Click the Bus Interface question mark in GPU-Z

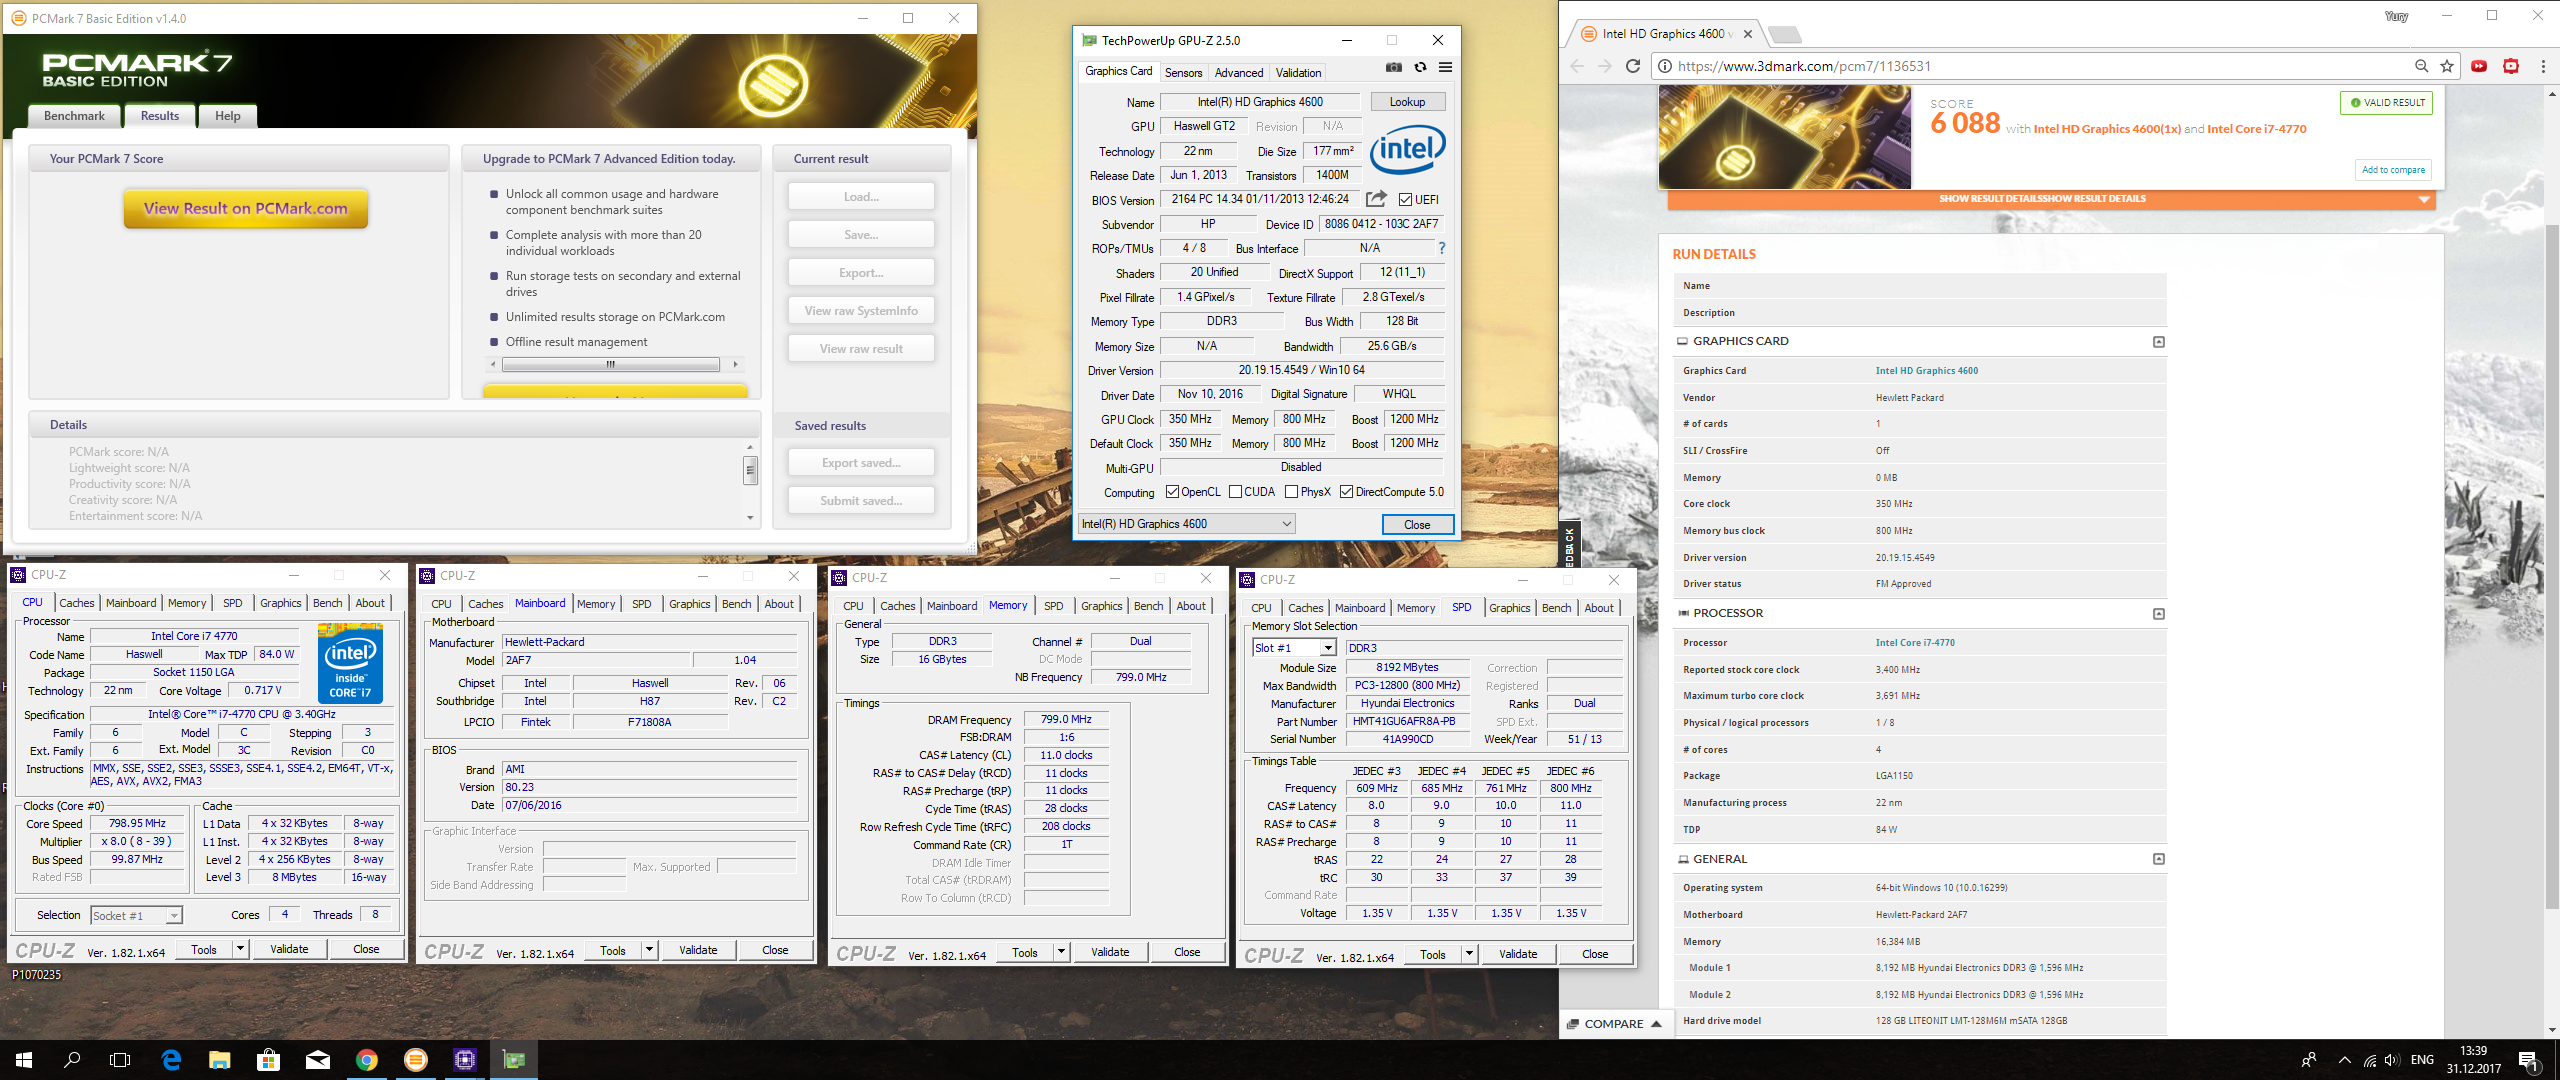1441,248
